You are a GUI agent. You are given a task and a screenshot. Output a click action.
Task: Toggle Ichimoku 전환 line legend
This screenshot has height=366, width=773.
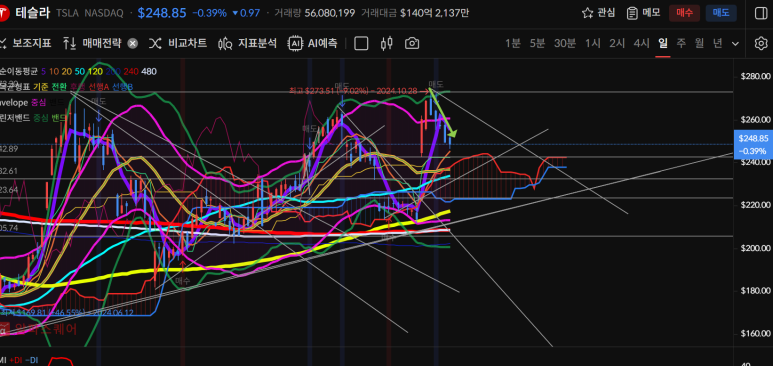click(x=59, y=87)
